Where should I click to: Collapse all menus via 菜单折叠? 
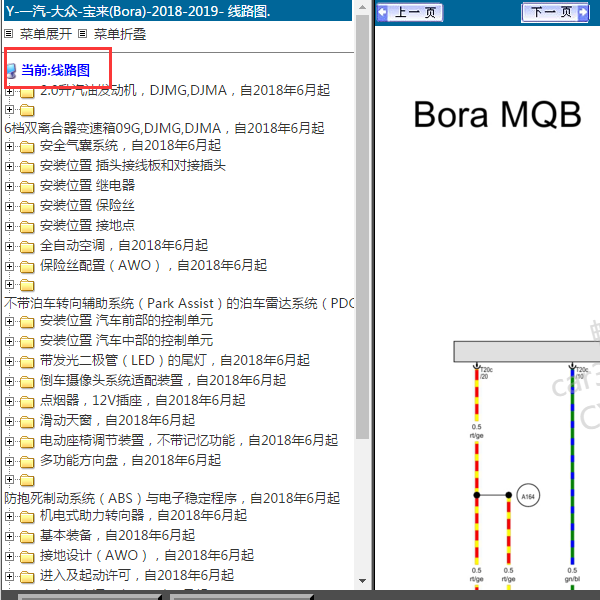click(120, 34)
